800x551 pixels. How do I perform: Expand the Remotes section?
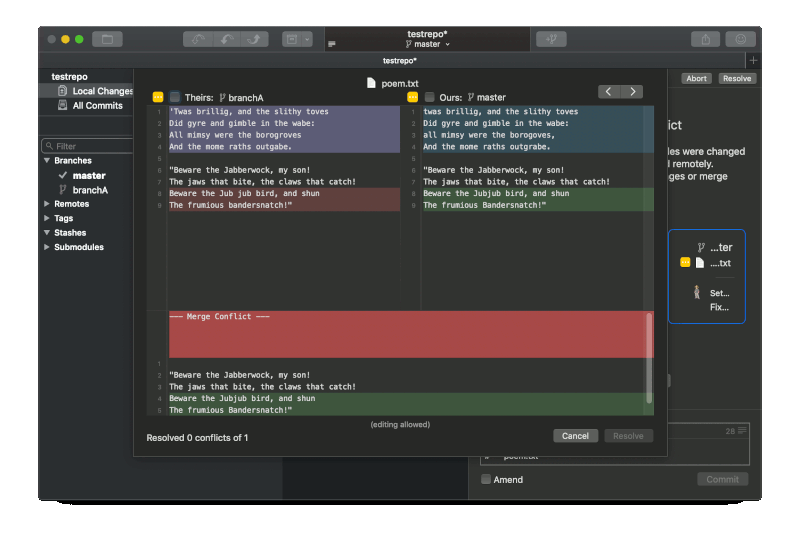(47, 204)
